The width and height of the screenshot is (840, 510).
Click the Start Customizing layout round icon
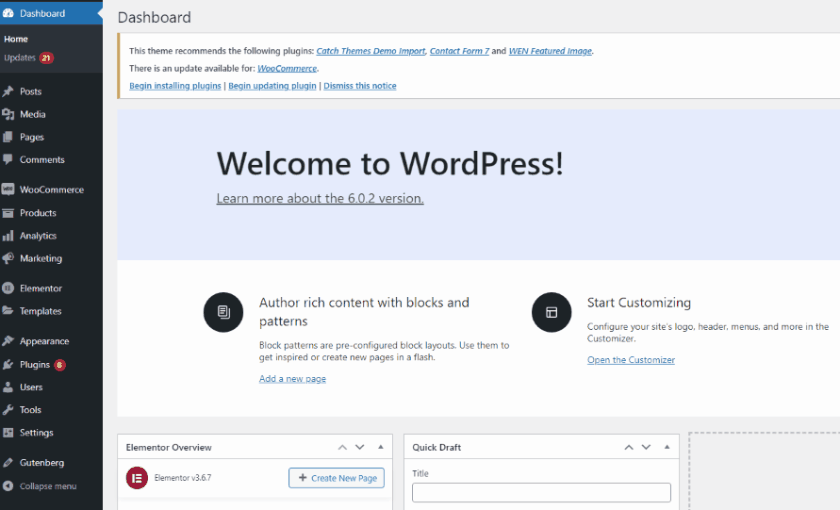551,312
